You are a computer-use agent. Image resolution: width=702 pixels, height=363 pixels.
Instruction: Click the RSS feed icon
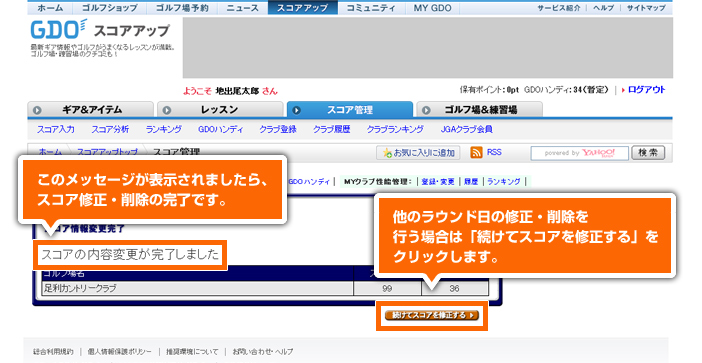point(476,153)
